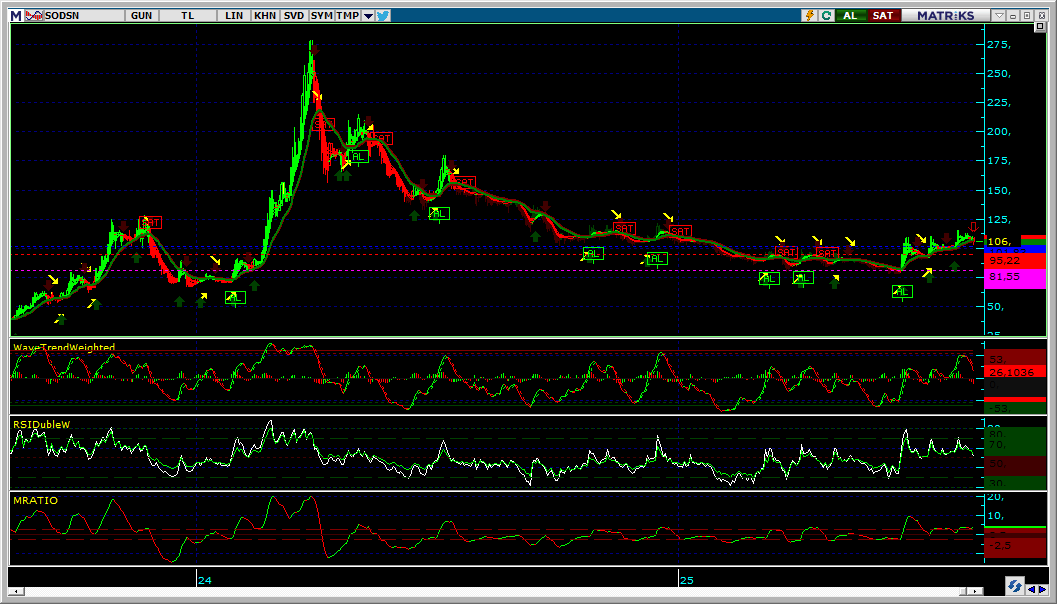Click the 150, price axis label
Viewport: 1057px width, 604px height.
[1000, 191]
